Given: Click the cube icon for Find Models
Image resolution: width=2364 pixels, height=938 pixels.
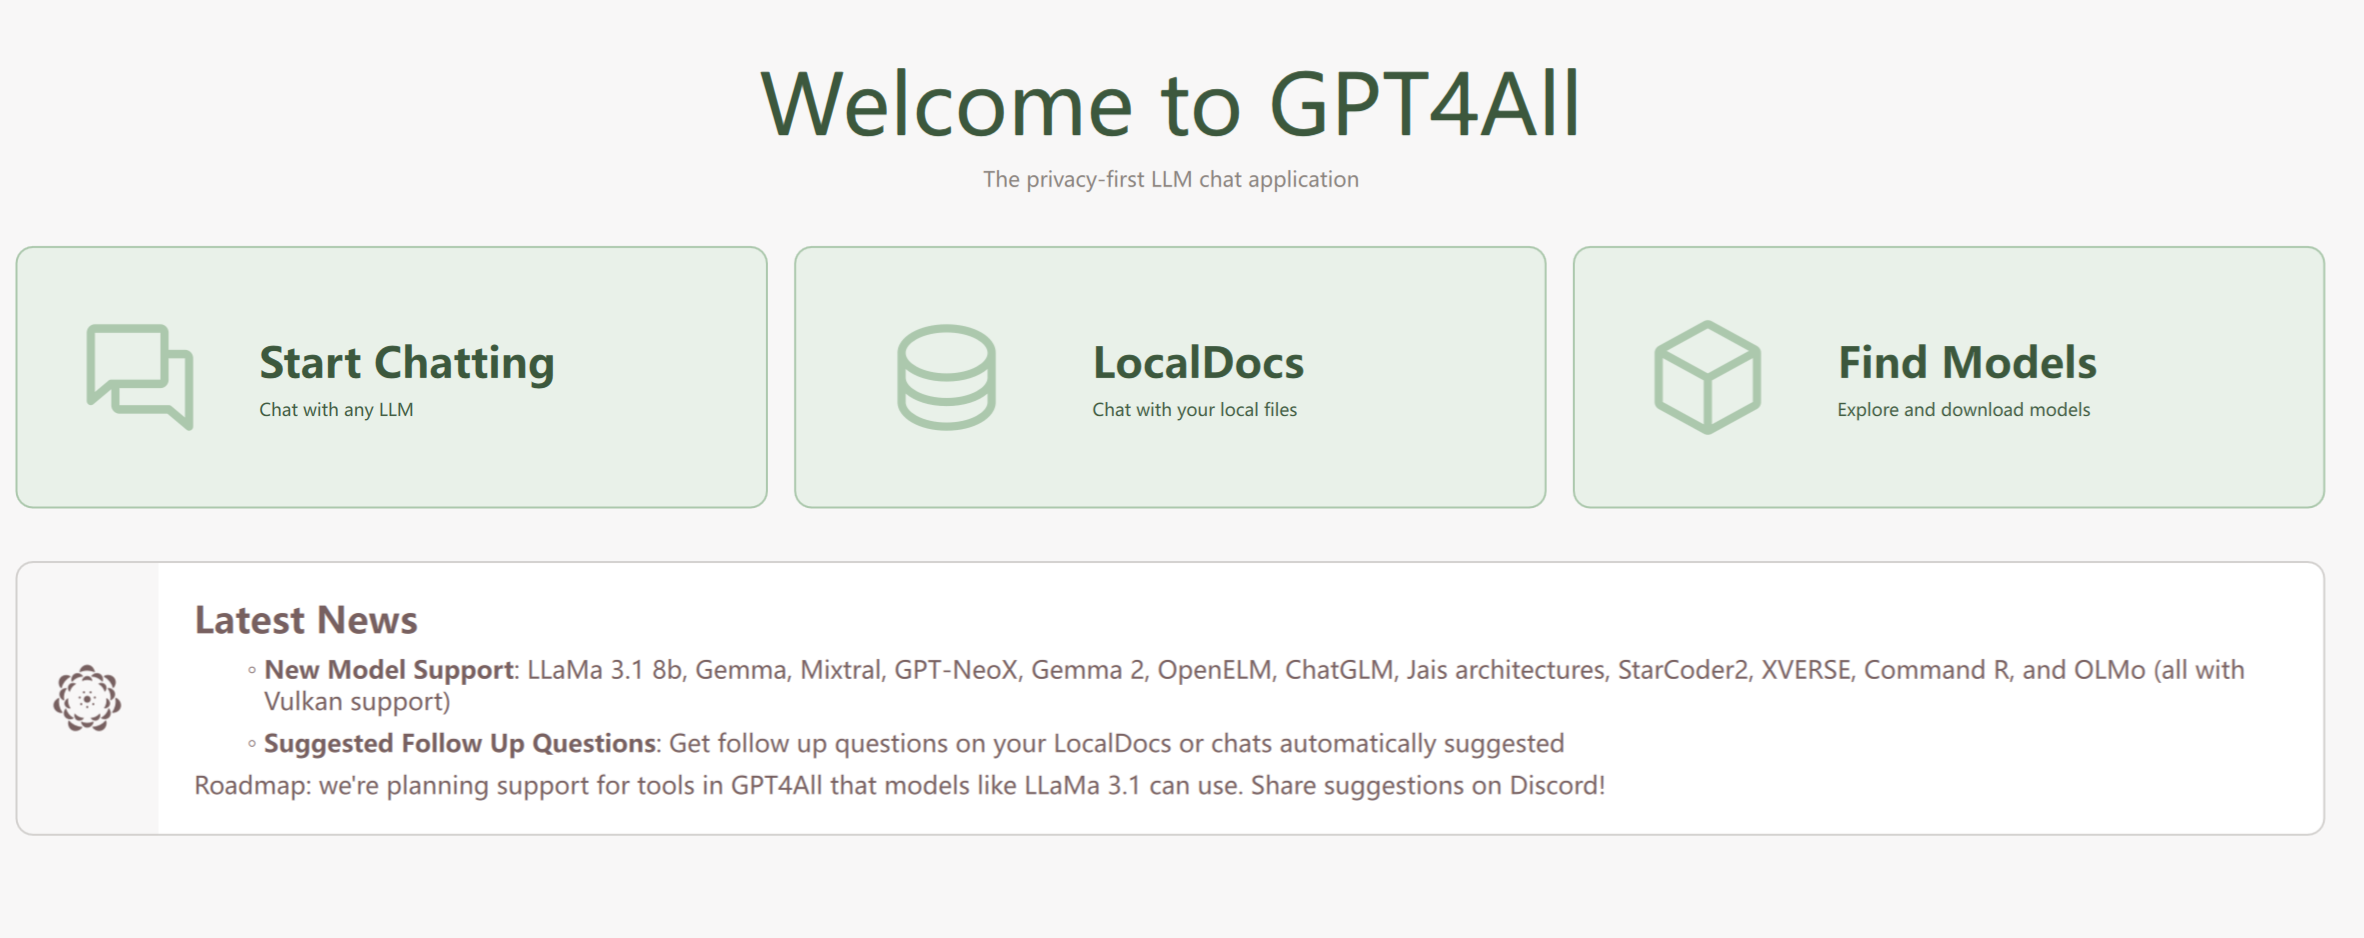Looking at the screenshot, I should [1707, 377].
